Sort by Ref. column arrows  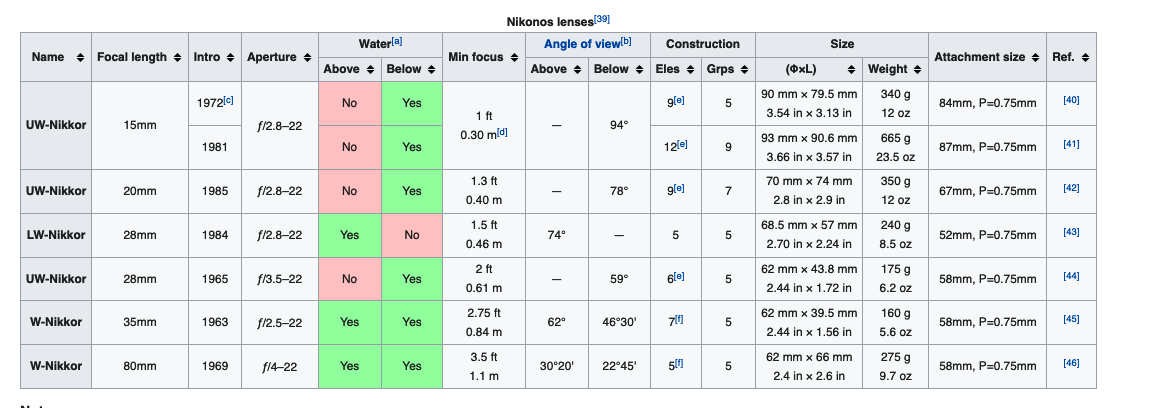pos(1085,57)
